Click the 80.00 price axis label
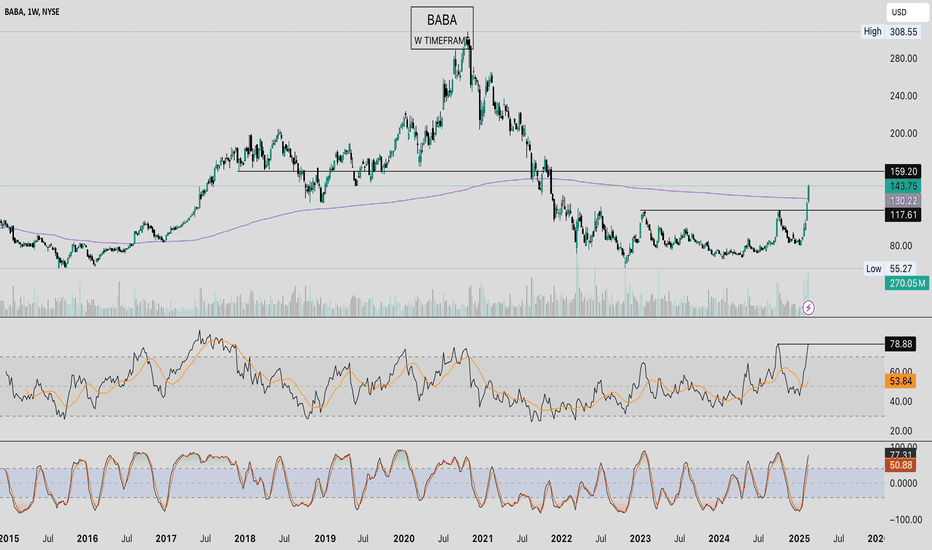Viewport: 932px width, 550px height. (x=903, y=246)
